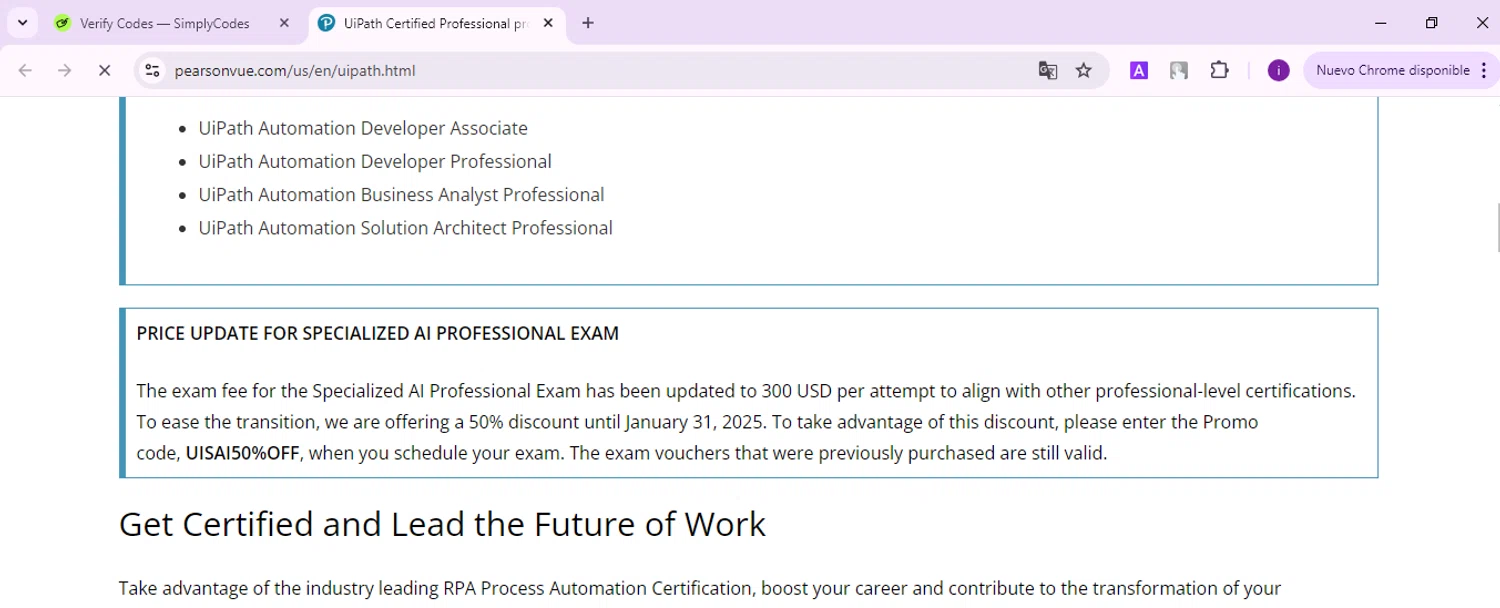Stop loading the page
1500x608 pixels.
click(104, 70)
